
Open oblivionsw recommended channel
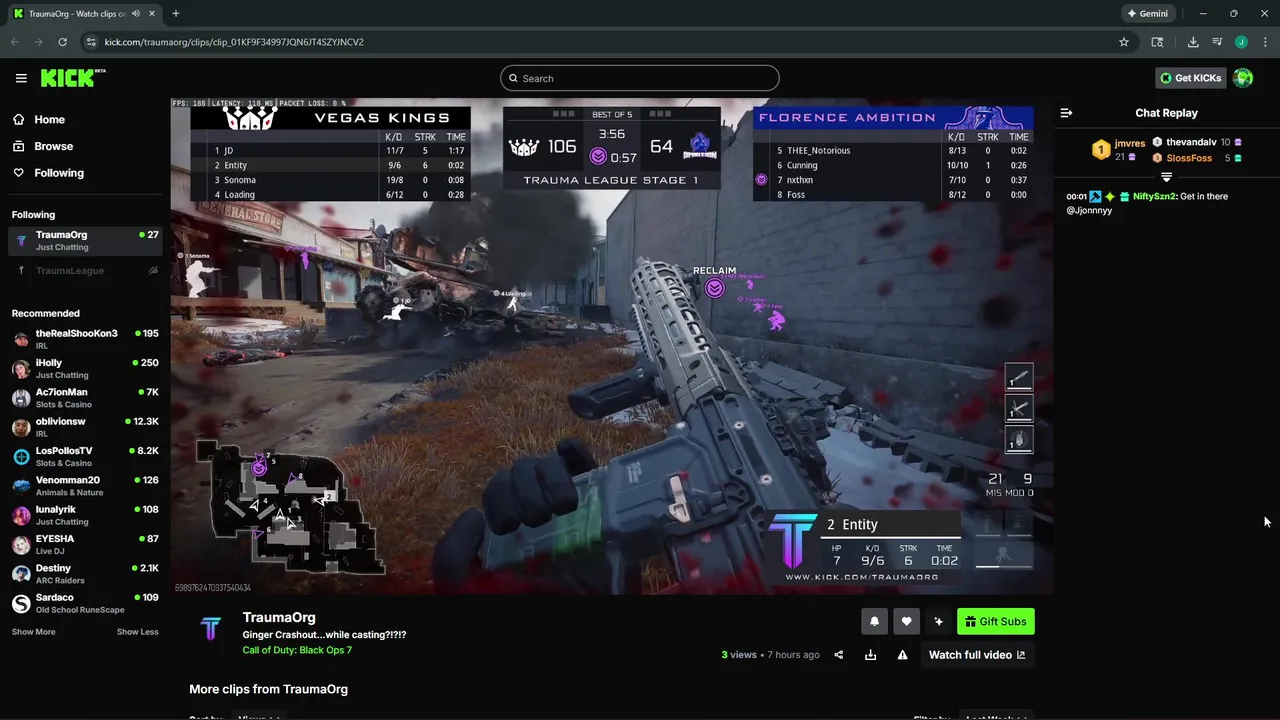(x=85, y=426)
